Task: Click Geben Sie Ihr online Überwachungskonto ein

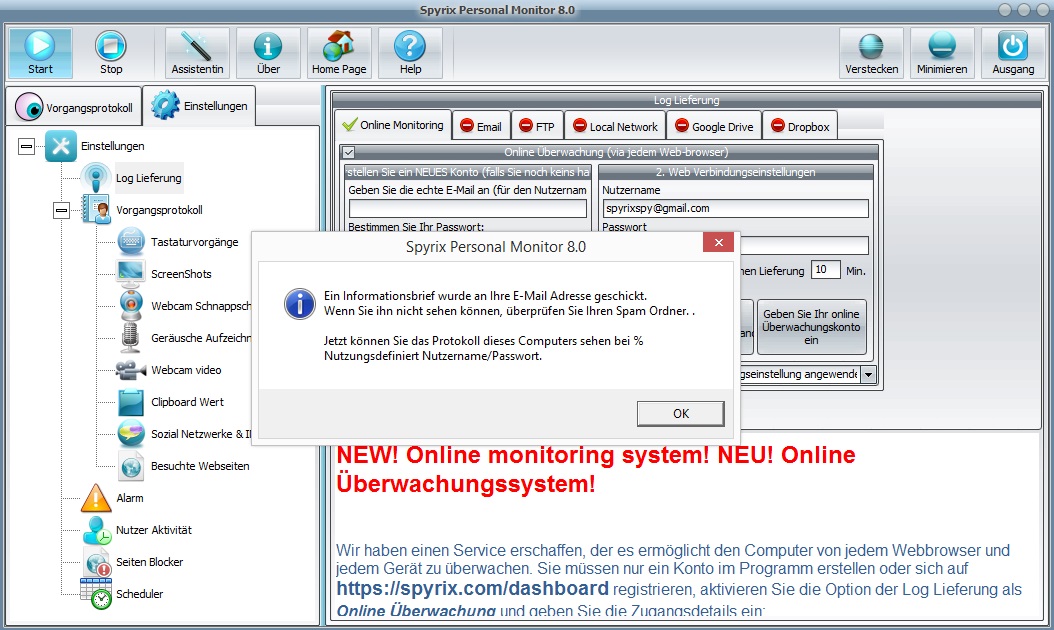Action: click(811, 327)
